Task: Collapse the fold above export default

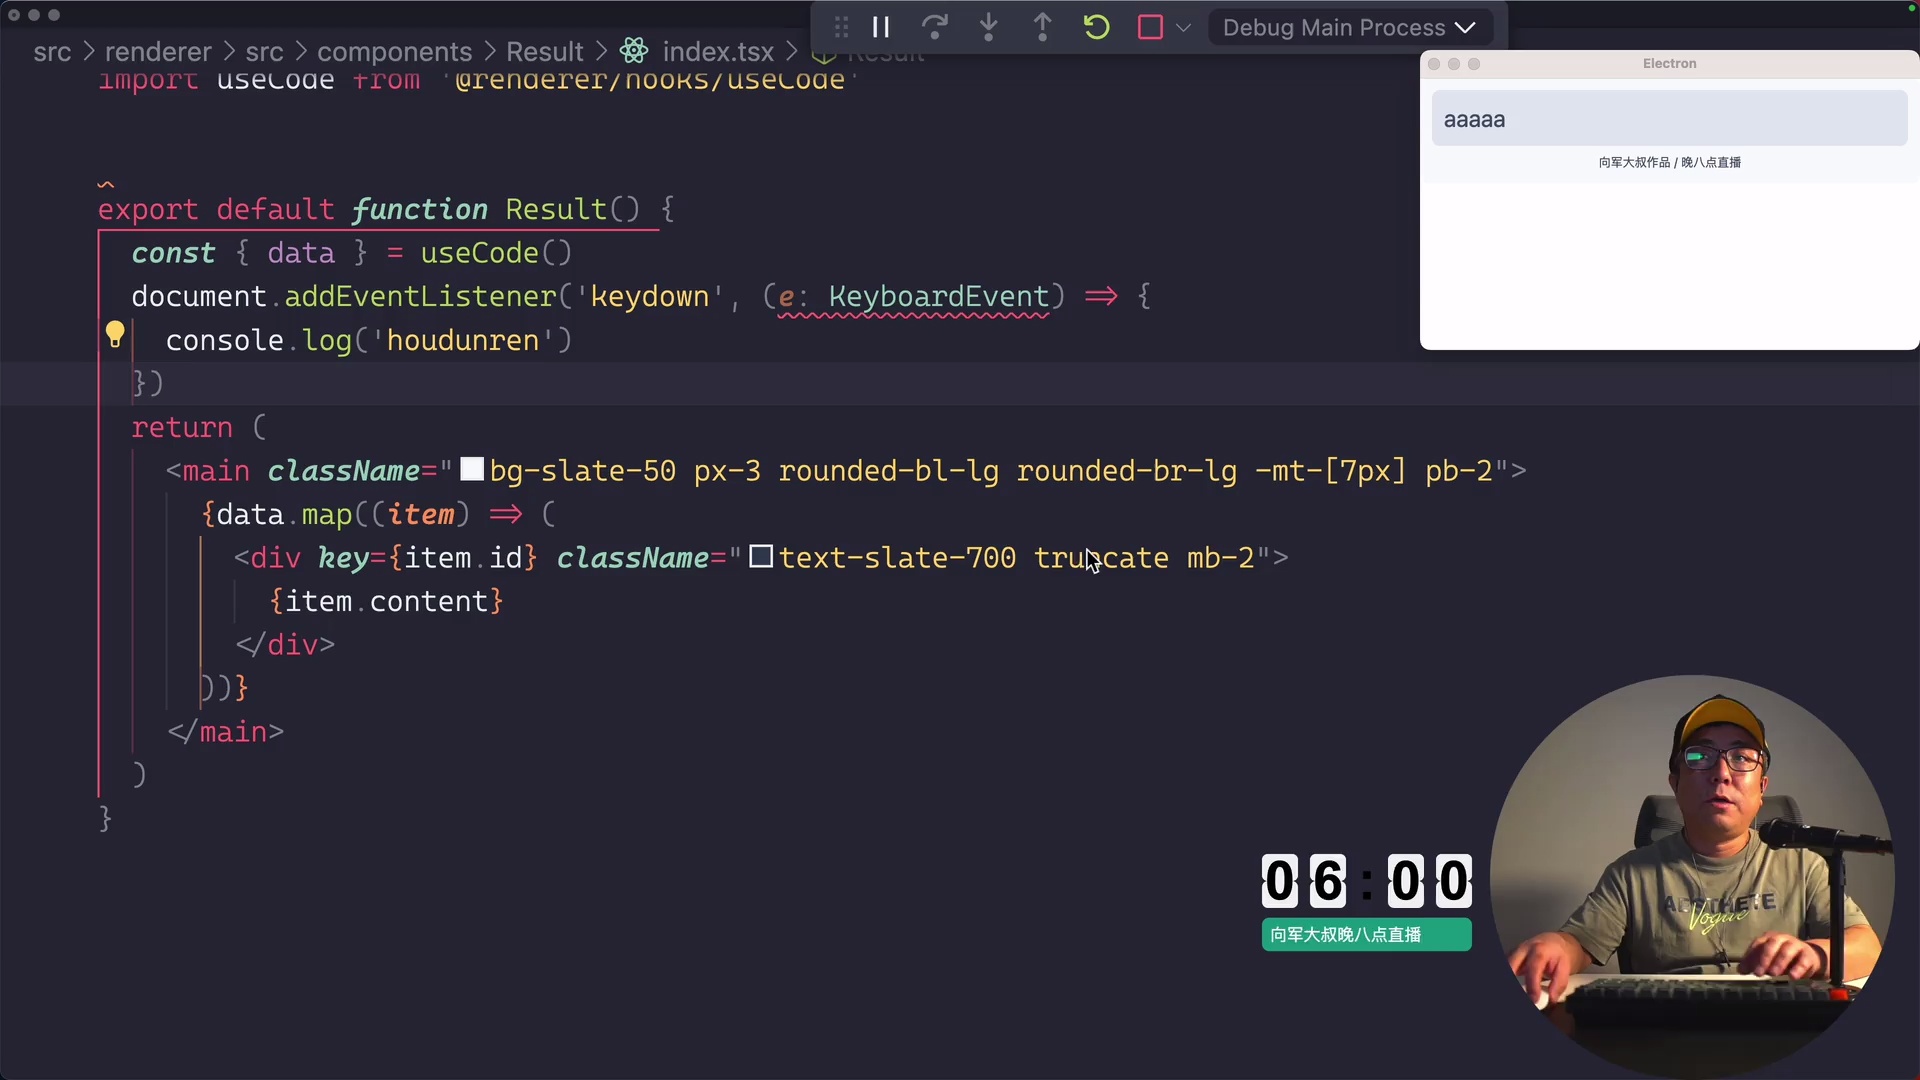Action: 106,184
